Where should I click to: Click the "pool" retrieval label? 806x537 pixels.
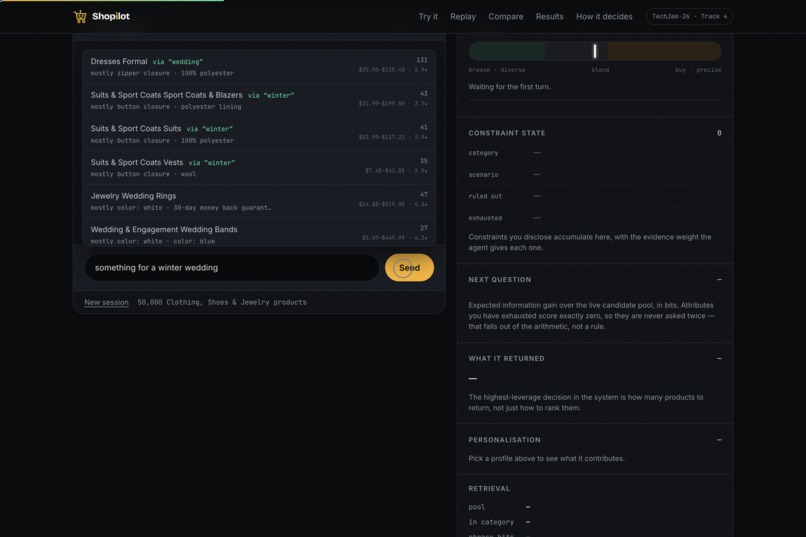pos(477,507)
